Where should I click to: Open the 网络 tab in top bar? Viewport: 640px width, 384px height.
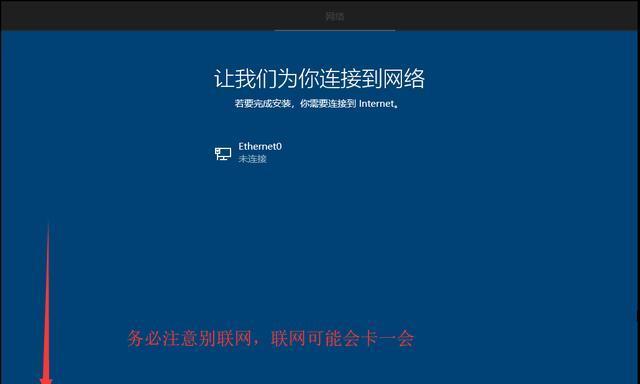point(334,16)
